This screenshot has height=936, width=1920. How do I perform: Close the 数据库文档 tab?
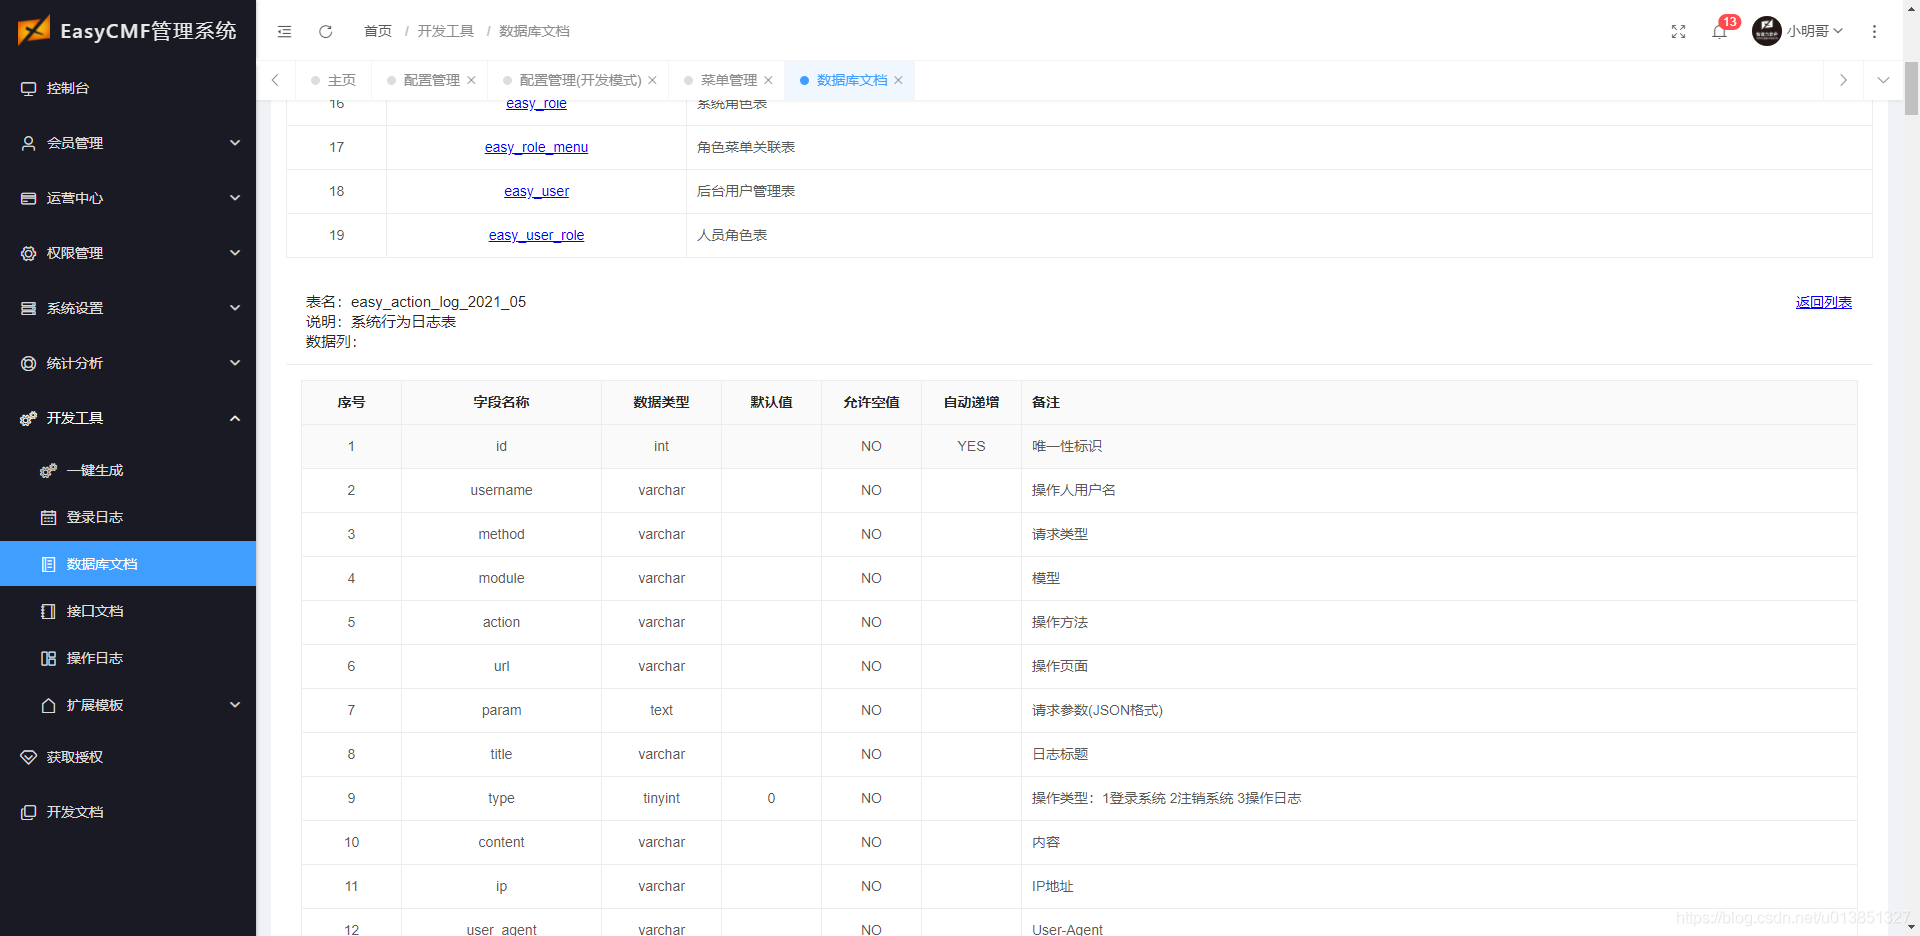898,80
